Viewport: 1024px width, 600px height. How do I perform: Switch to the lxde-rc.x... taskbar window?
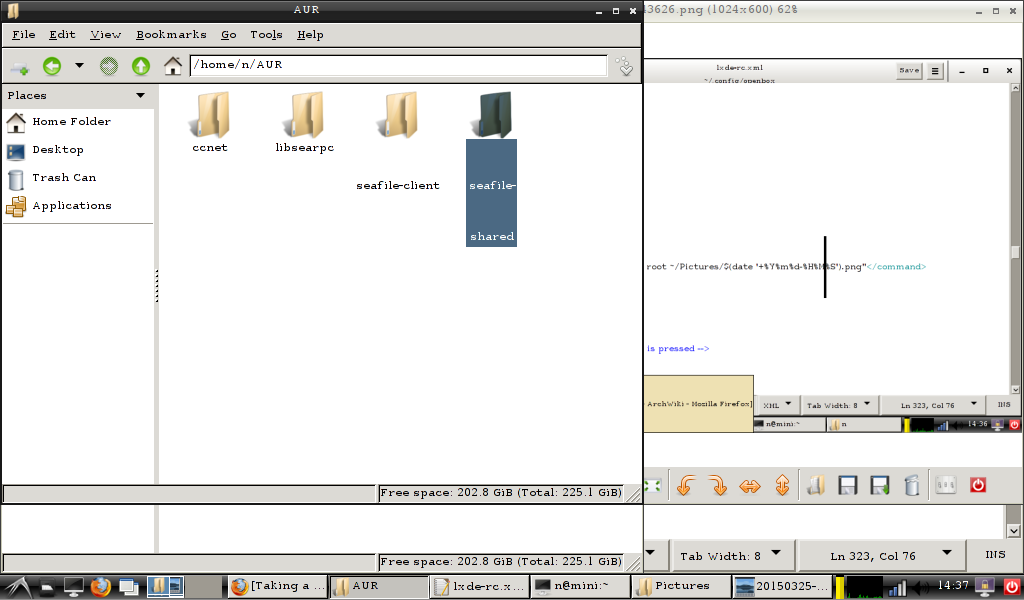point(479,587)
